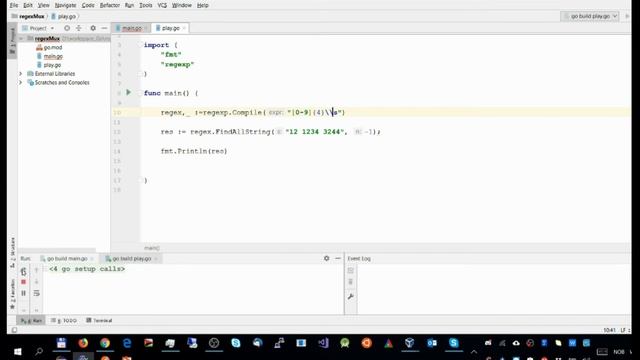Click the main() editor breadcrumb
Viewport: 640px width, 360px height.
click(x=151, y=248)
